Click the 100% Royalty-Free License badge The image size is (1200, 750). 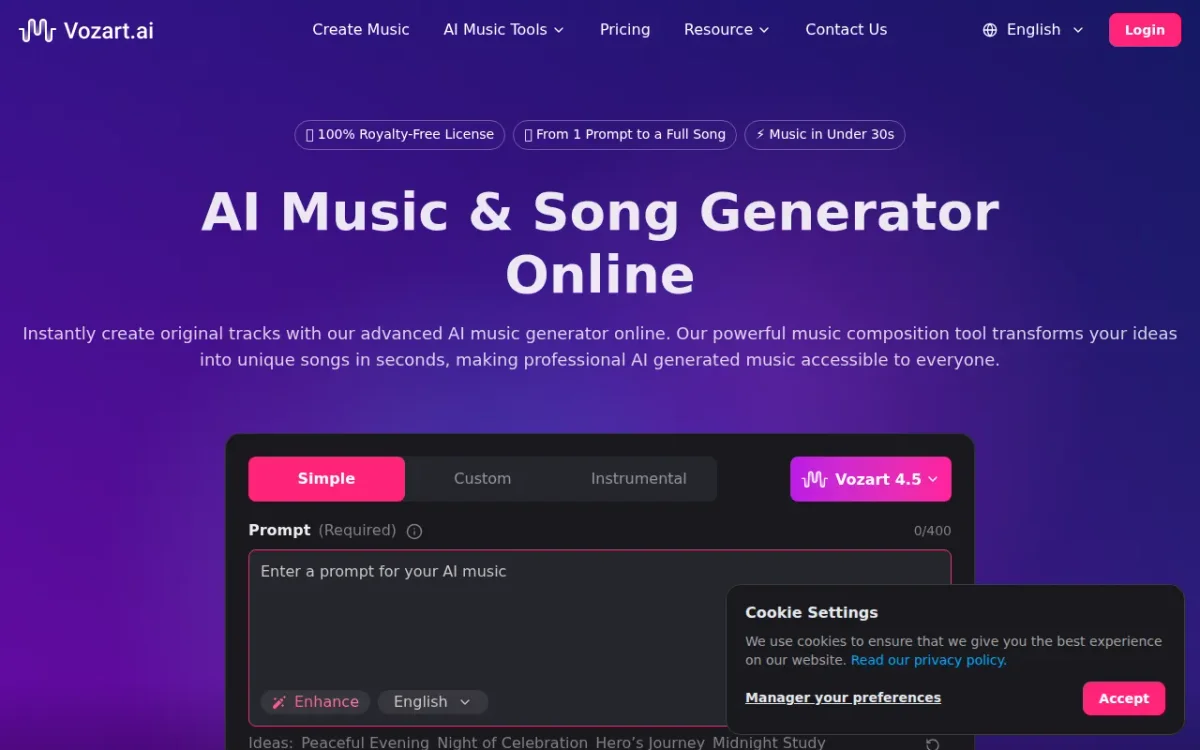coord(399,134)
